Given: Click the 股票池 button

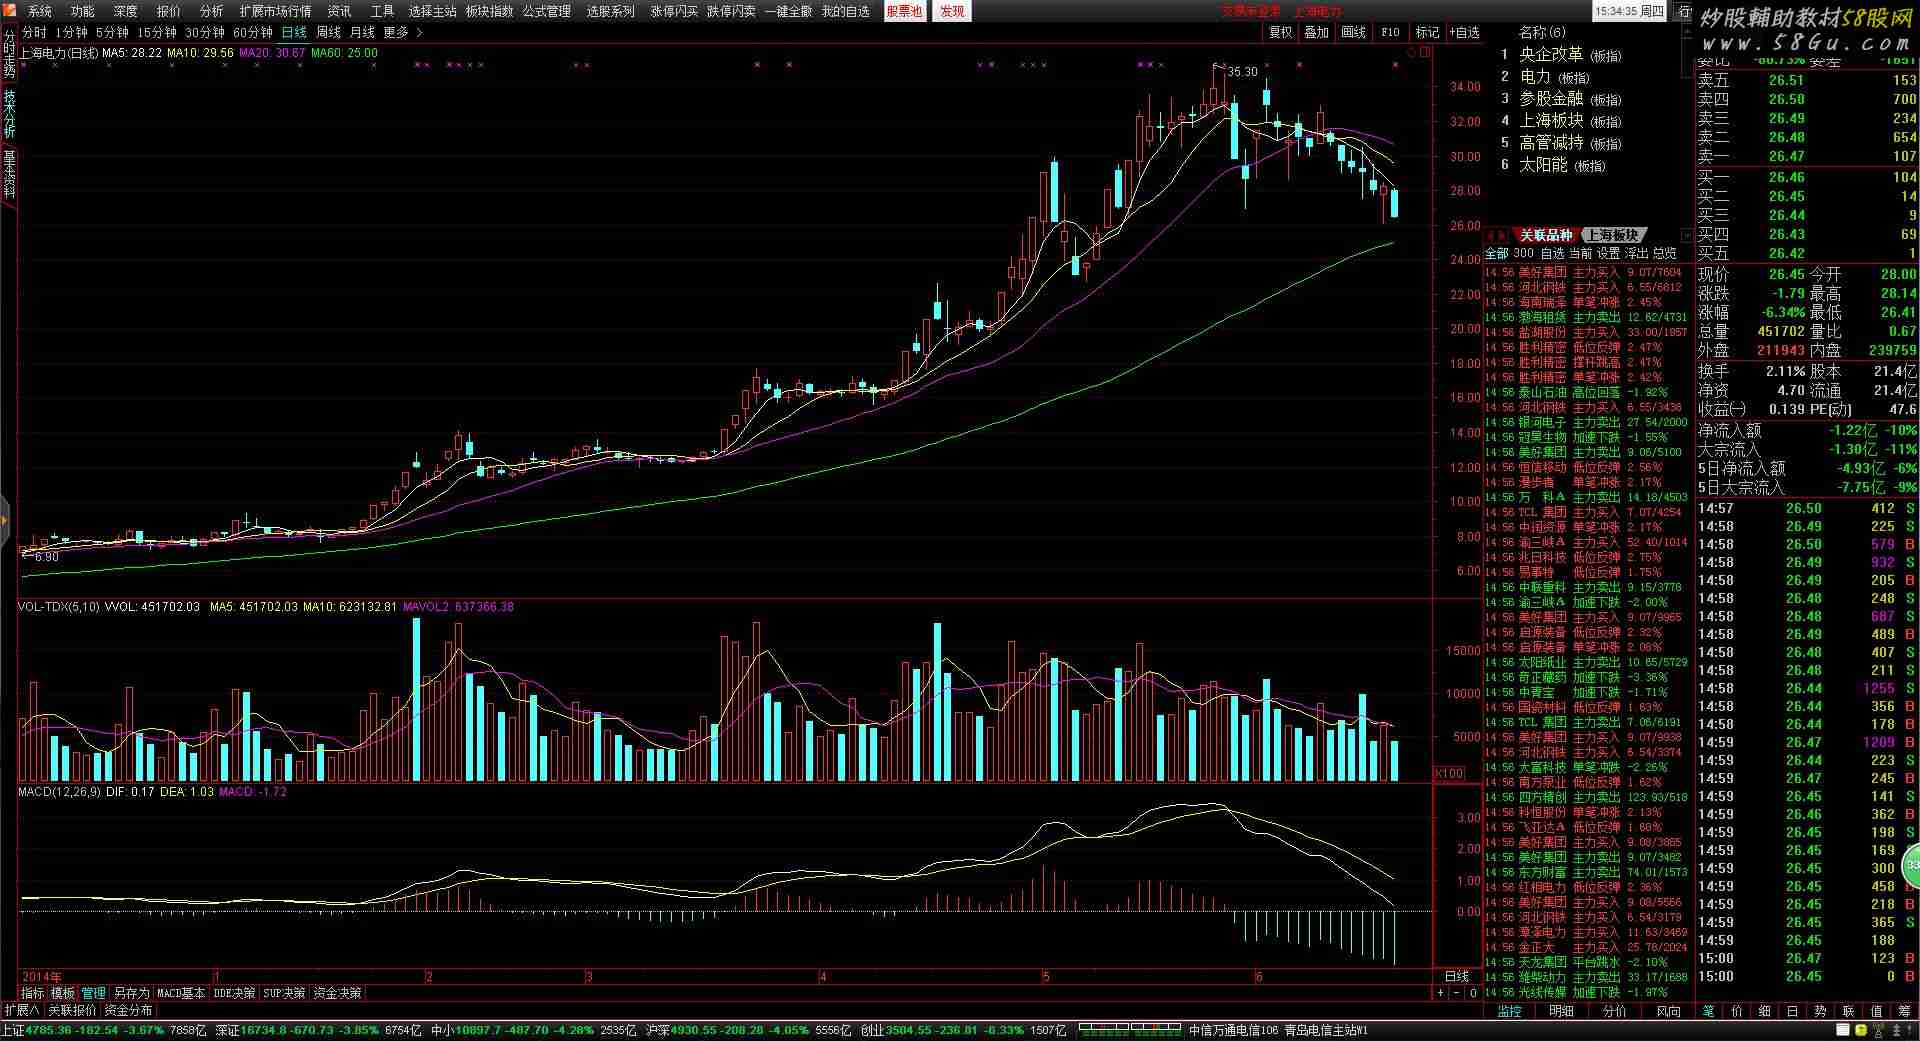Looking at the screenshot, I should [x=904, y=11].
